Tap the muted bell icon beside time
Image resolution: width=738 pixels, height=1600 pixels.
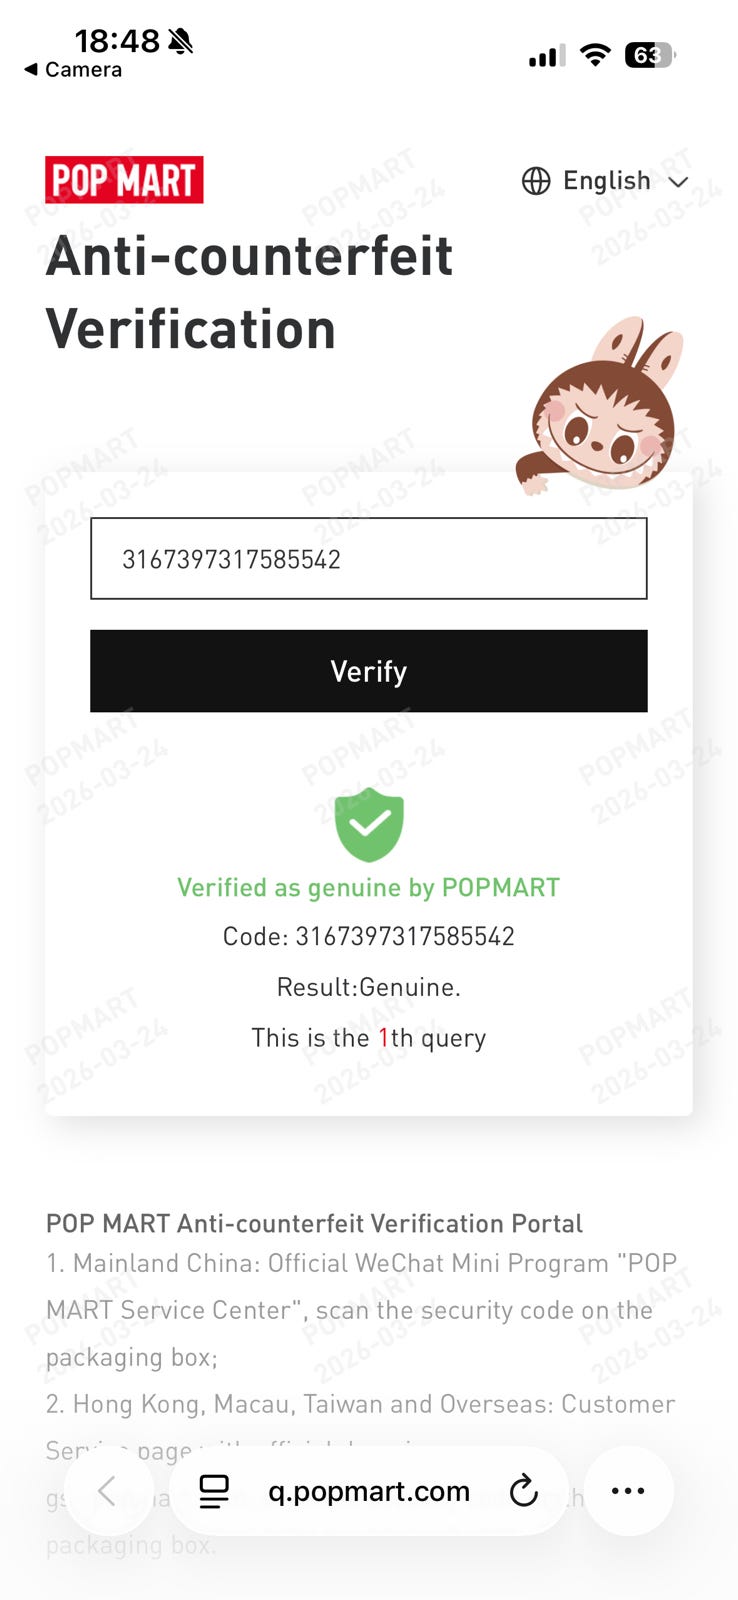[180, 41]
